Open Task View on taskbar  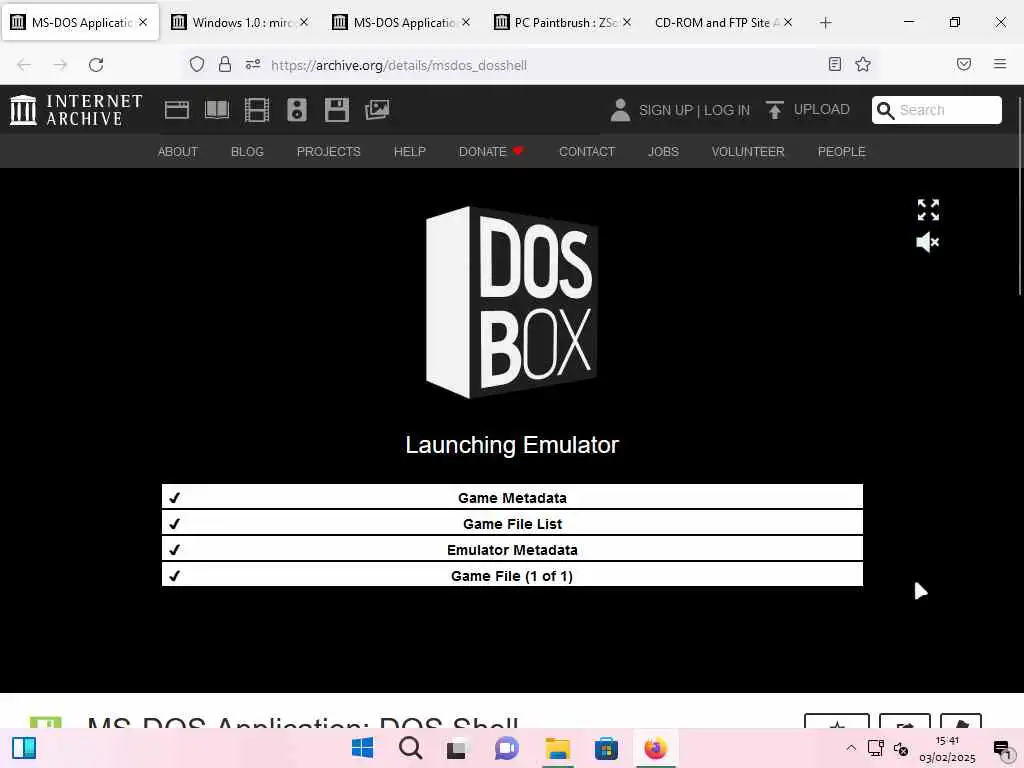(458, 748)
